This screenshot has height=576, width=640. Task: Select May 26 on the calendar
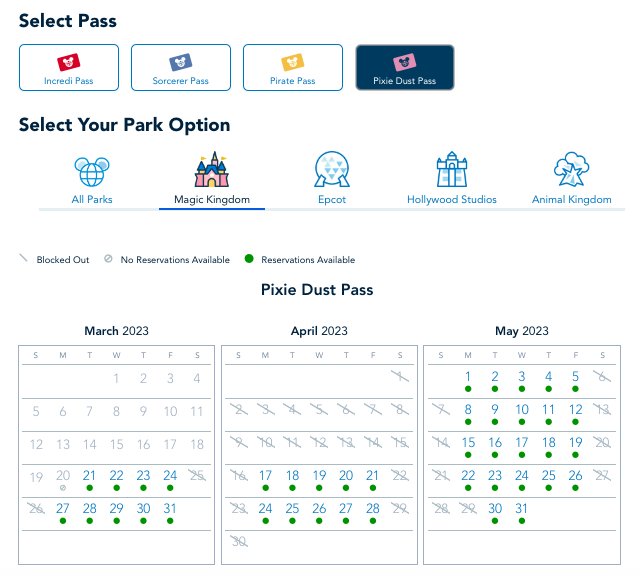click(576, 476)
